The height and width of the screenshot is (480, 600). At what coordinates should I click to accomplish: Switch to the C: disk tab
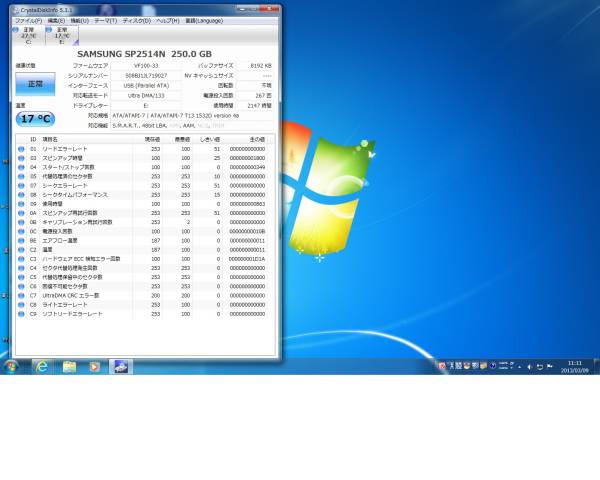(29, 36)
